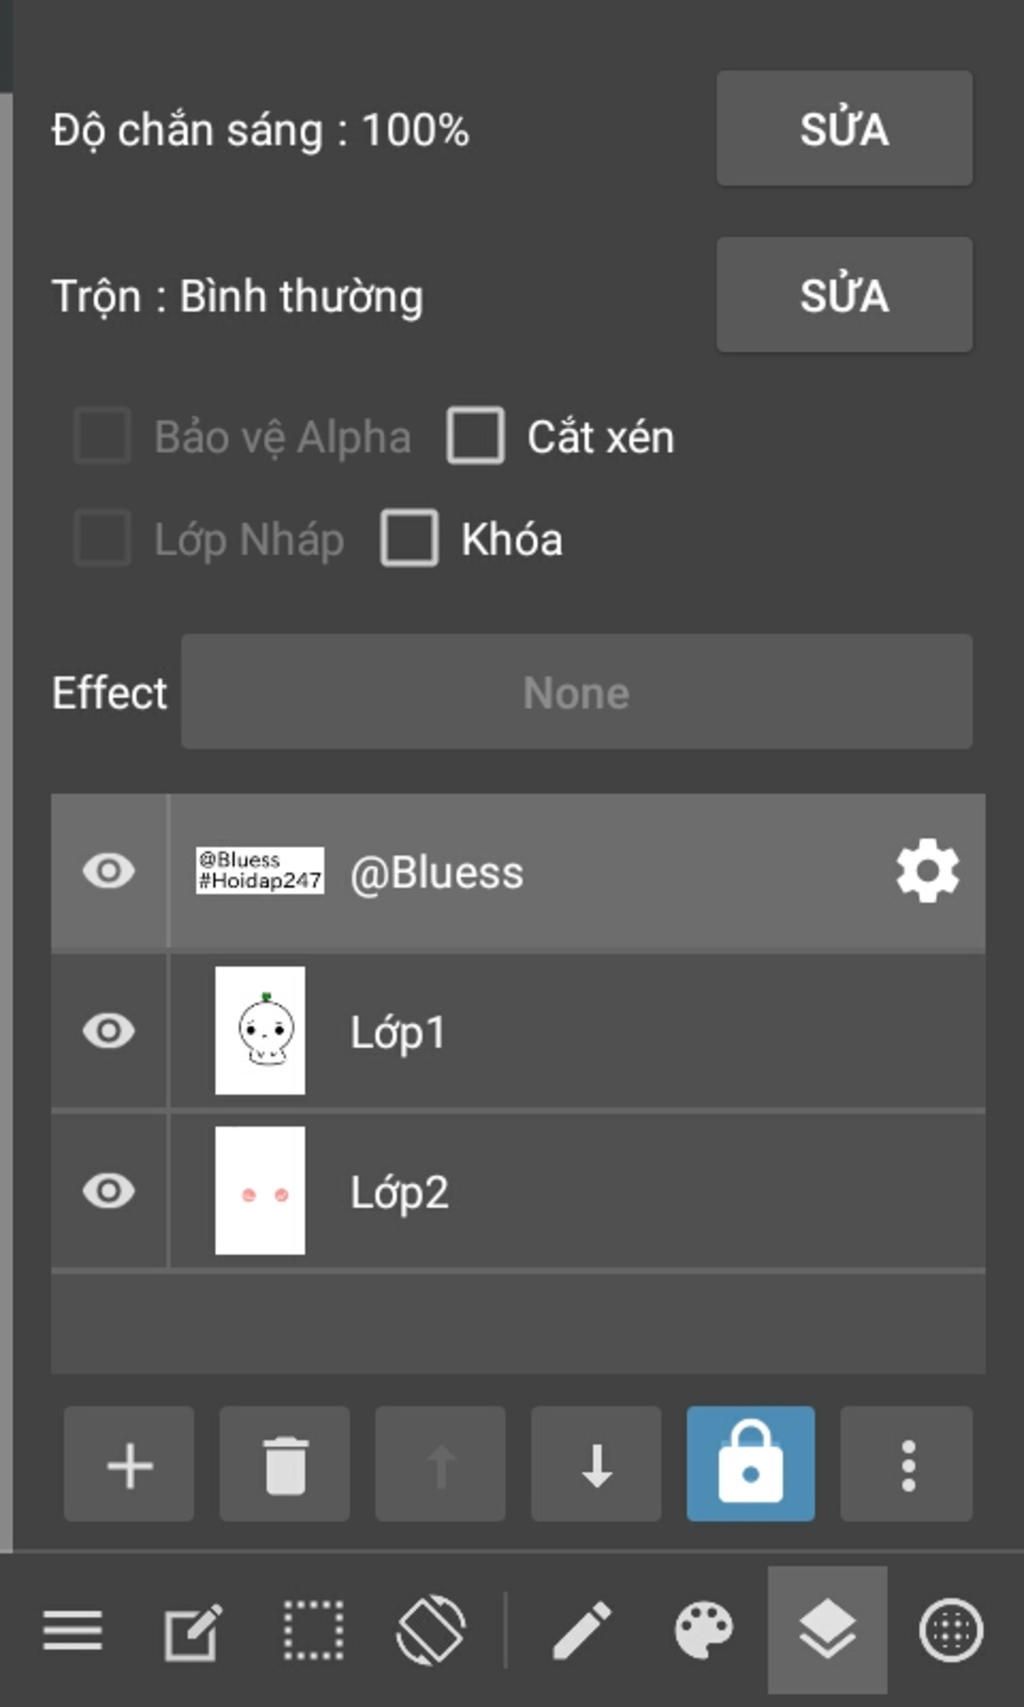
Task: Select the Lớp1 layer thumbnail
Action: [260, 1031]
